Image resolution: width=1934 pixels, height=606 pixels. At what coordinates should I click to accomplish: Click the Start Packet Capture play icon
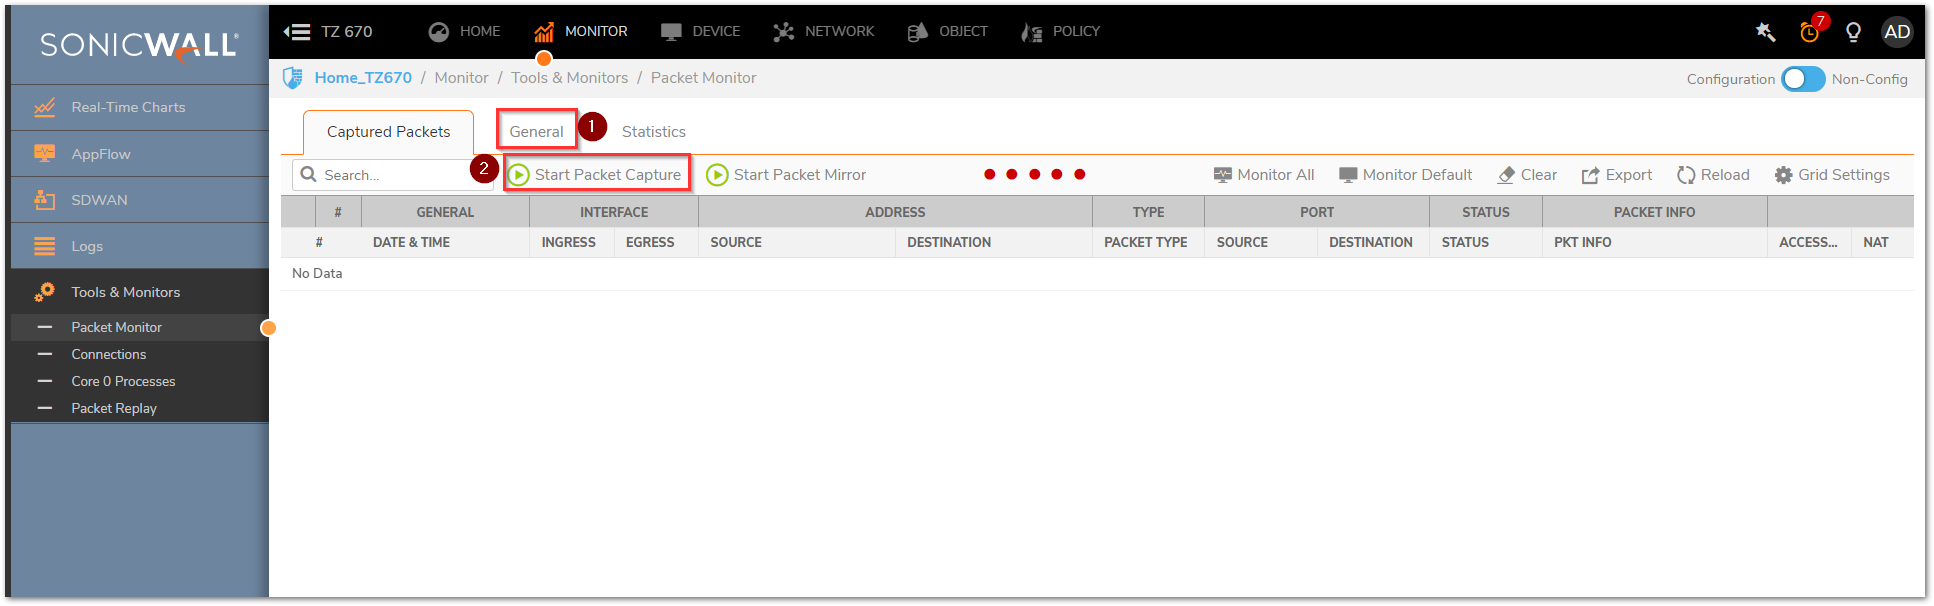518,175
